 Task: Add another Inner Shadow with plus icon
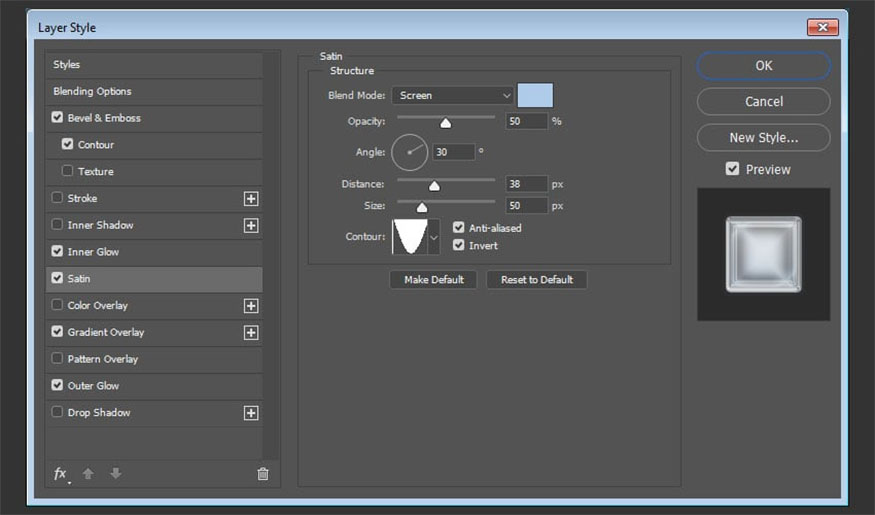click(251, 226)
